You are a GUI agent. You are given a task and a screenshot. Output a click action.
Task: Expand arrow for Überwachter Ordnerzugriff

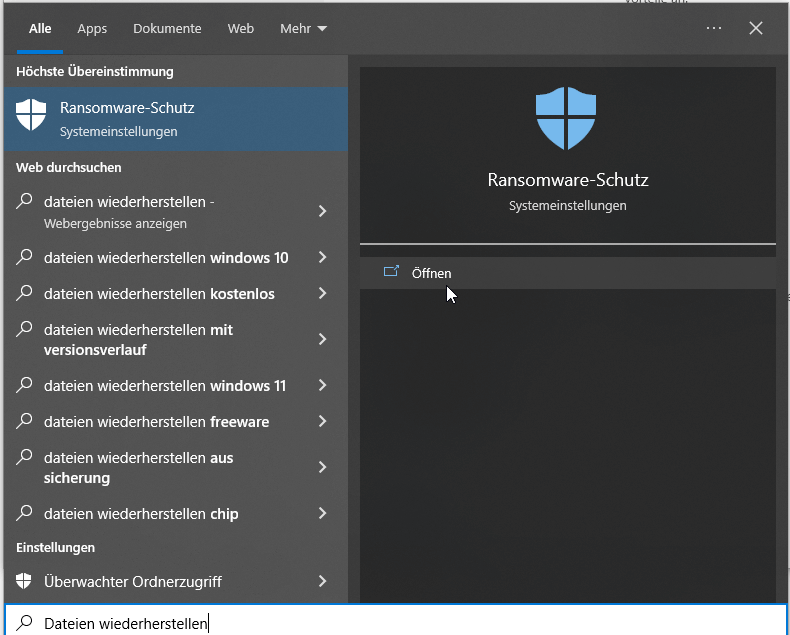pyautogui.click(x=322, y=582)
